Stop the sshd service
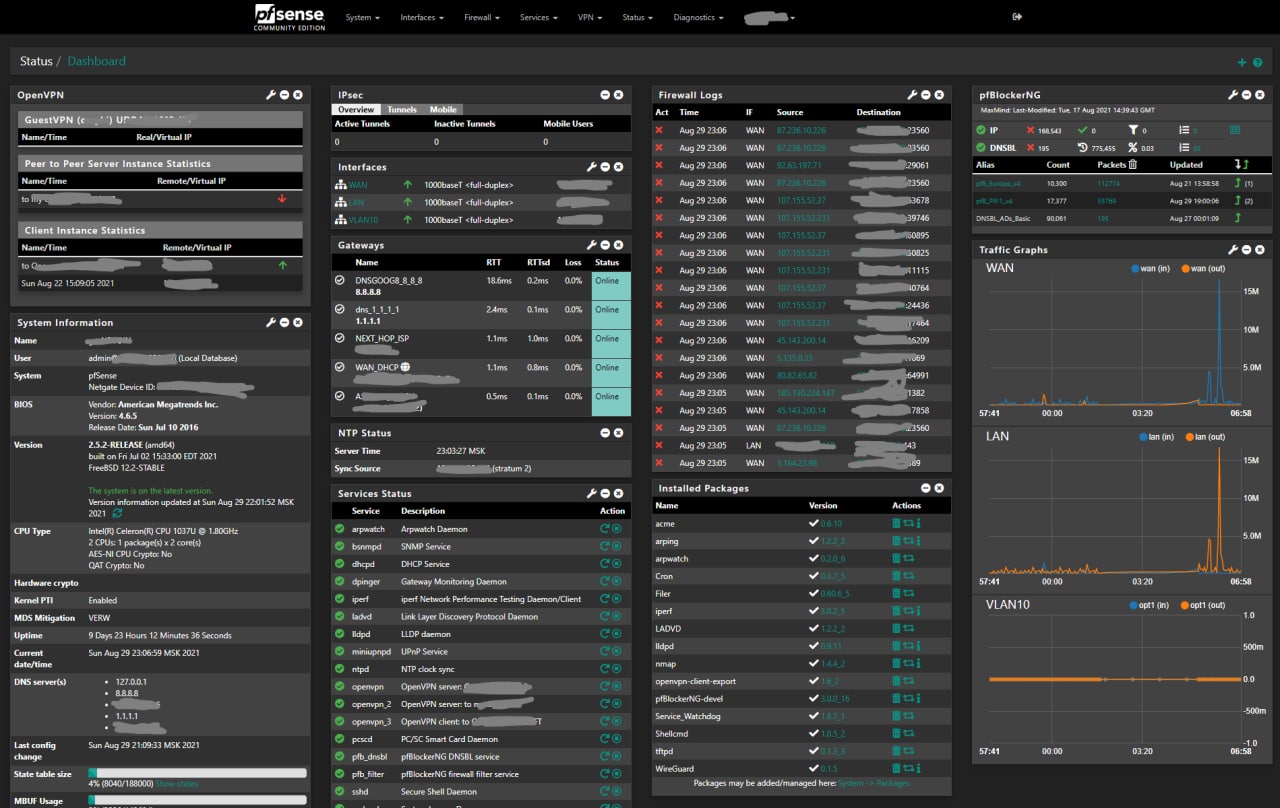Viewport: 1280px width, 808px height. click(617, 792)
